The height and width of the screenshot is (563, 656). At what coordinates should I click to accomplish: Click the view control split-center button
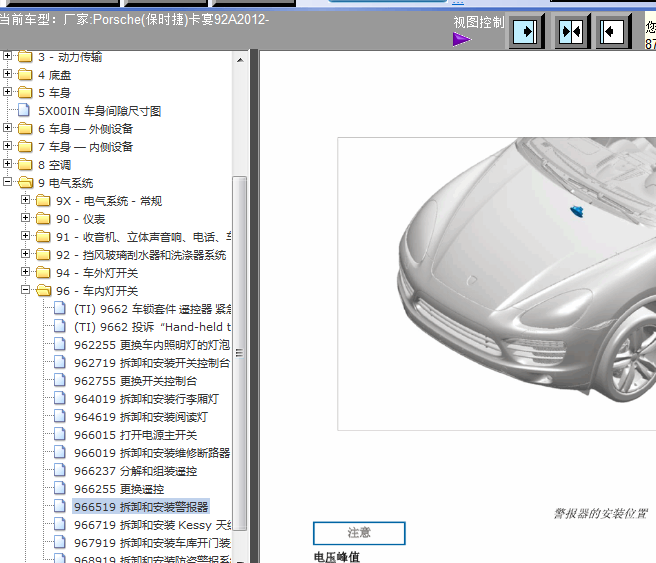click(x=572, y=31)
